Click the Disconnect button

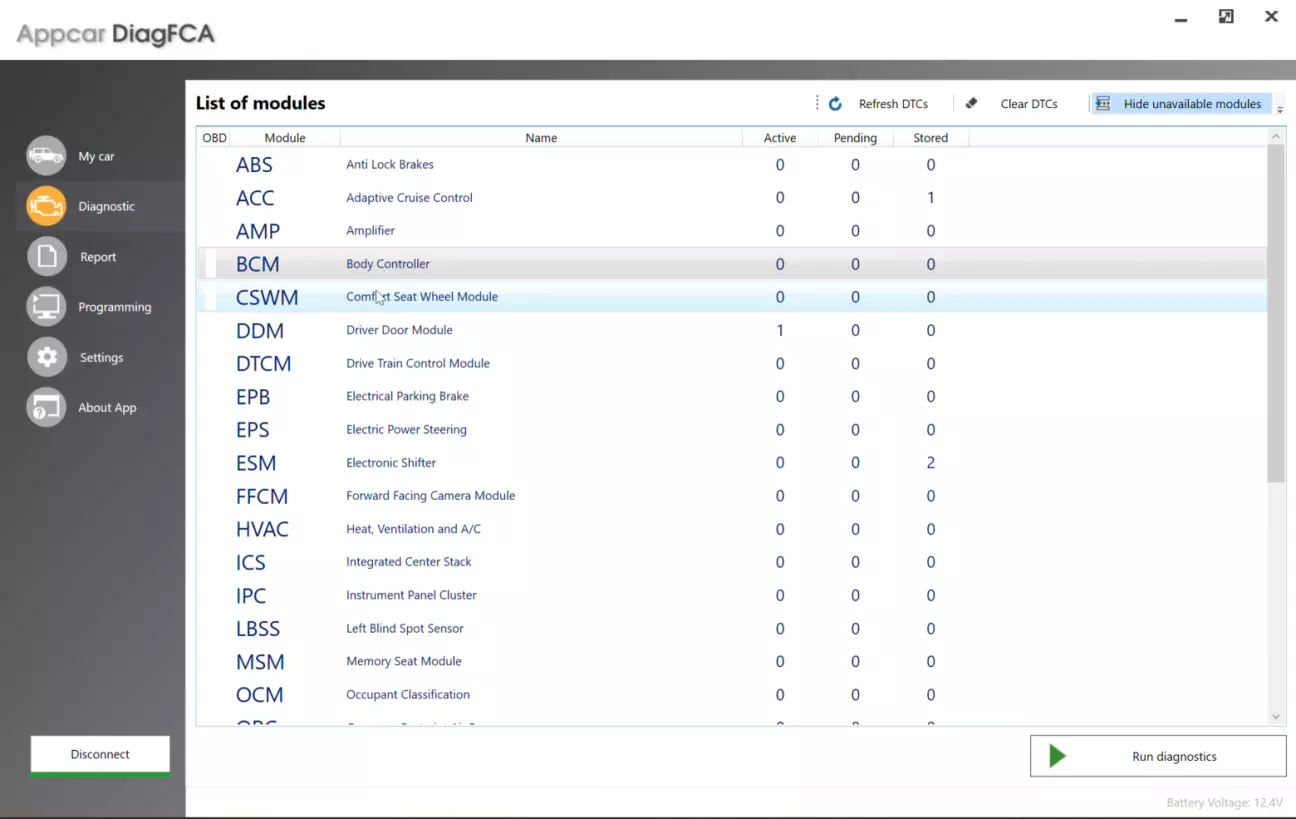(x=100, y=754)
